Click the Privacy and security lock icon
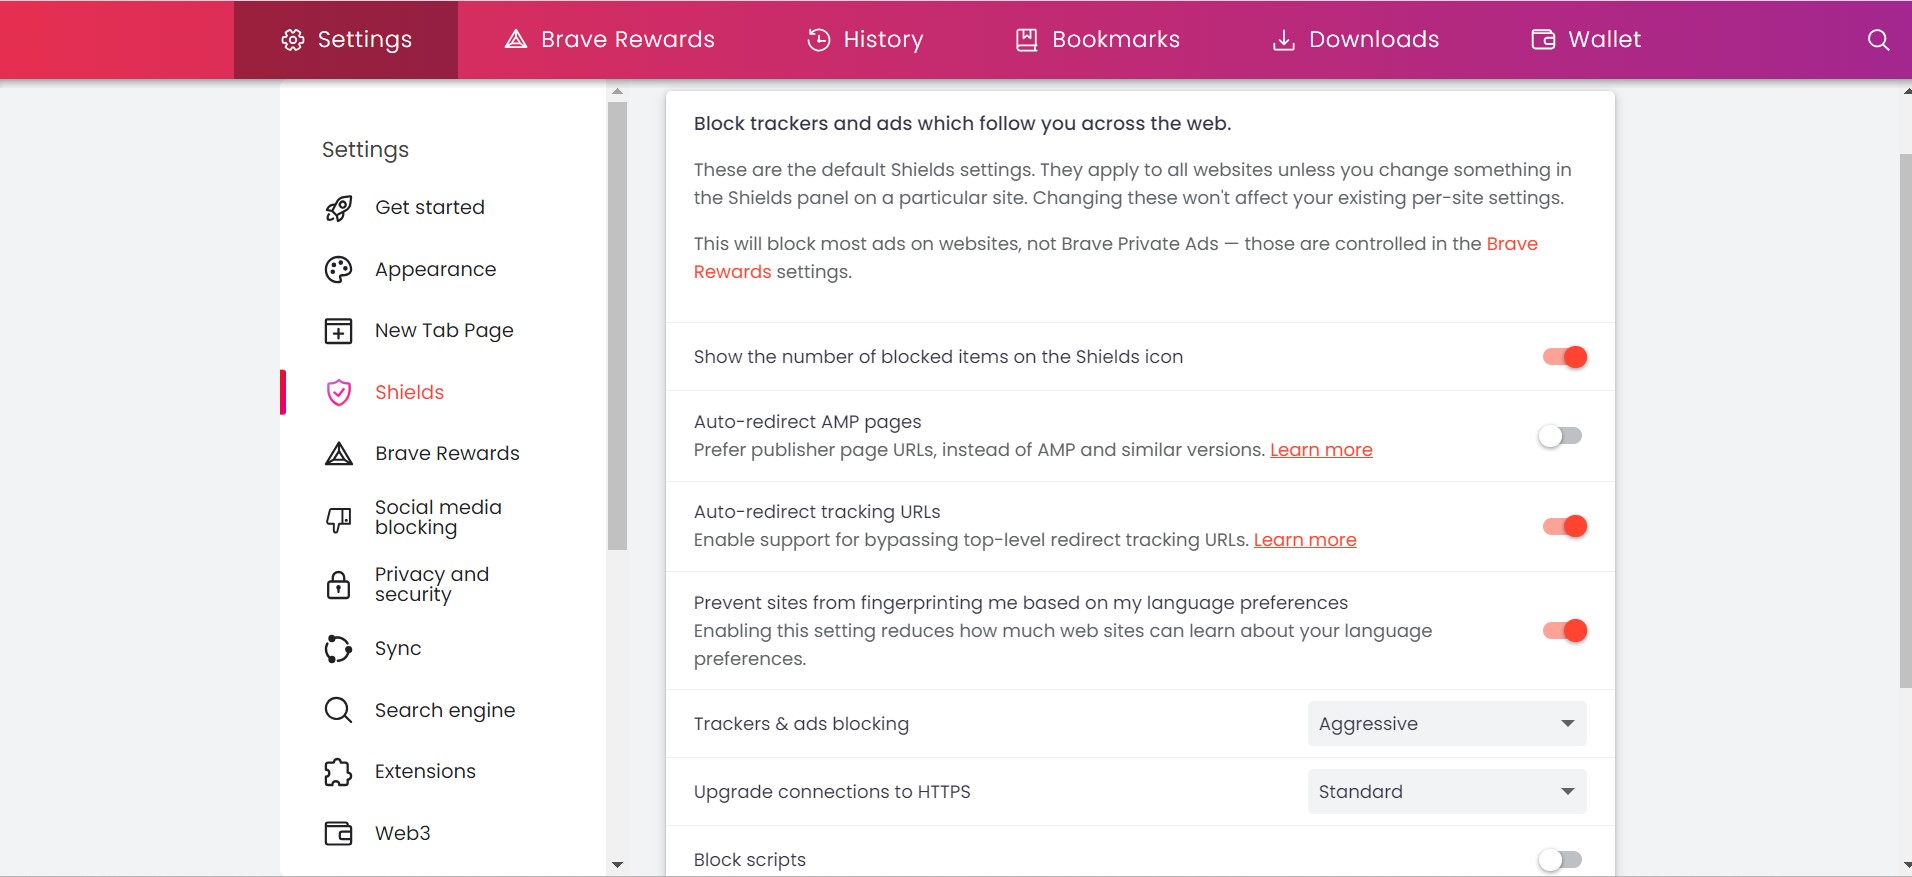 tap(339, 585)
